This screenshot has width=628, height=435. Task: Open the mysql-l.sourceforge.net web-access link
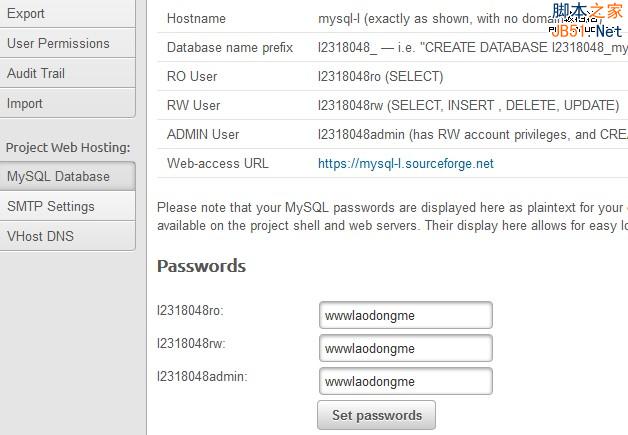coord(405,163)
